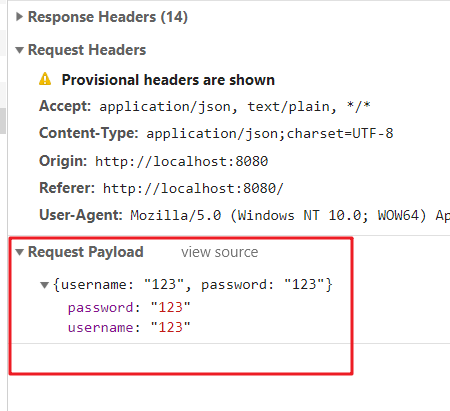450x411 pixels.
Task: Collapse the Request Payload triangle
Action: point(19,252)
